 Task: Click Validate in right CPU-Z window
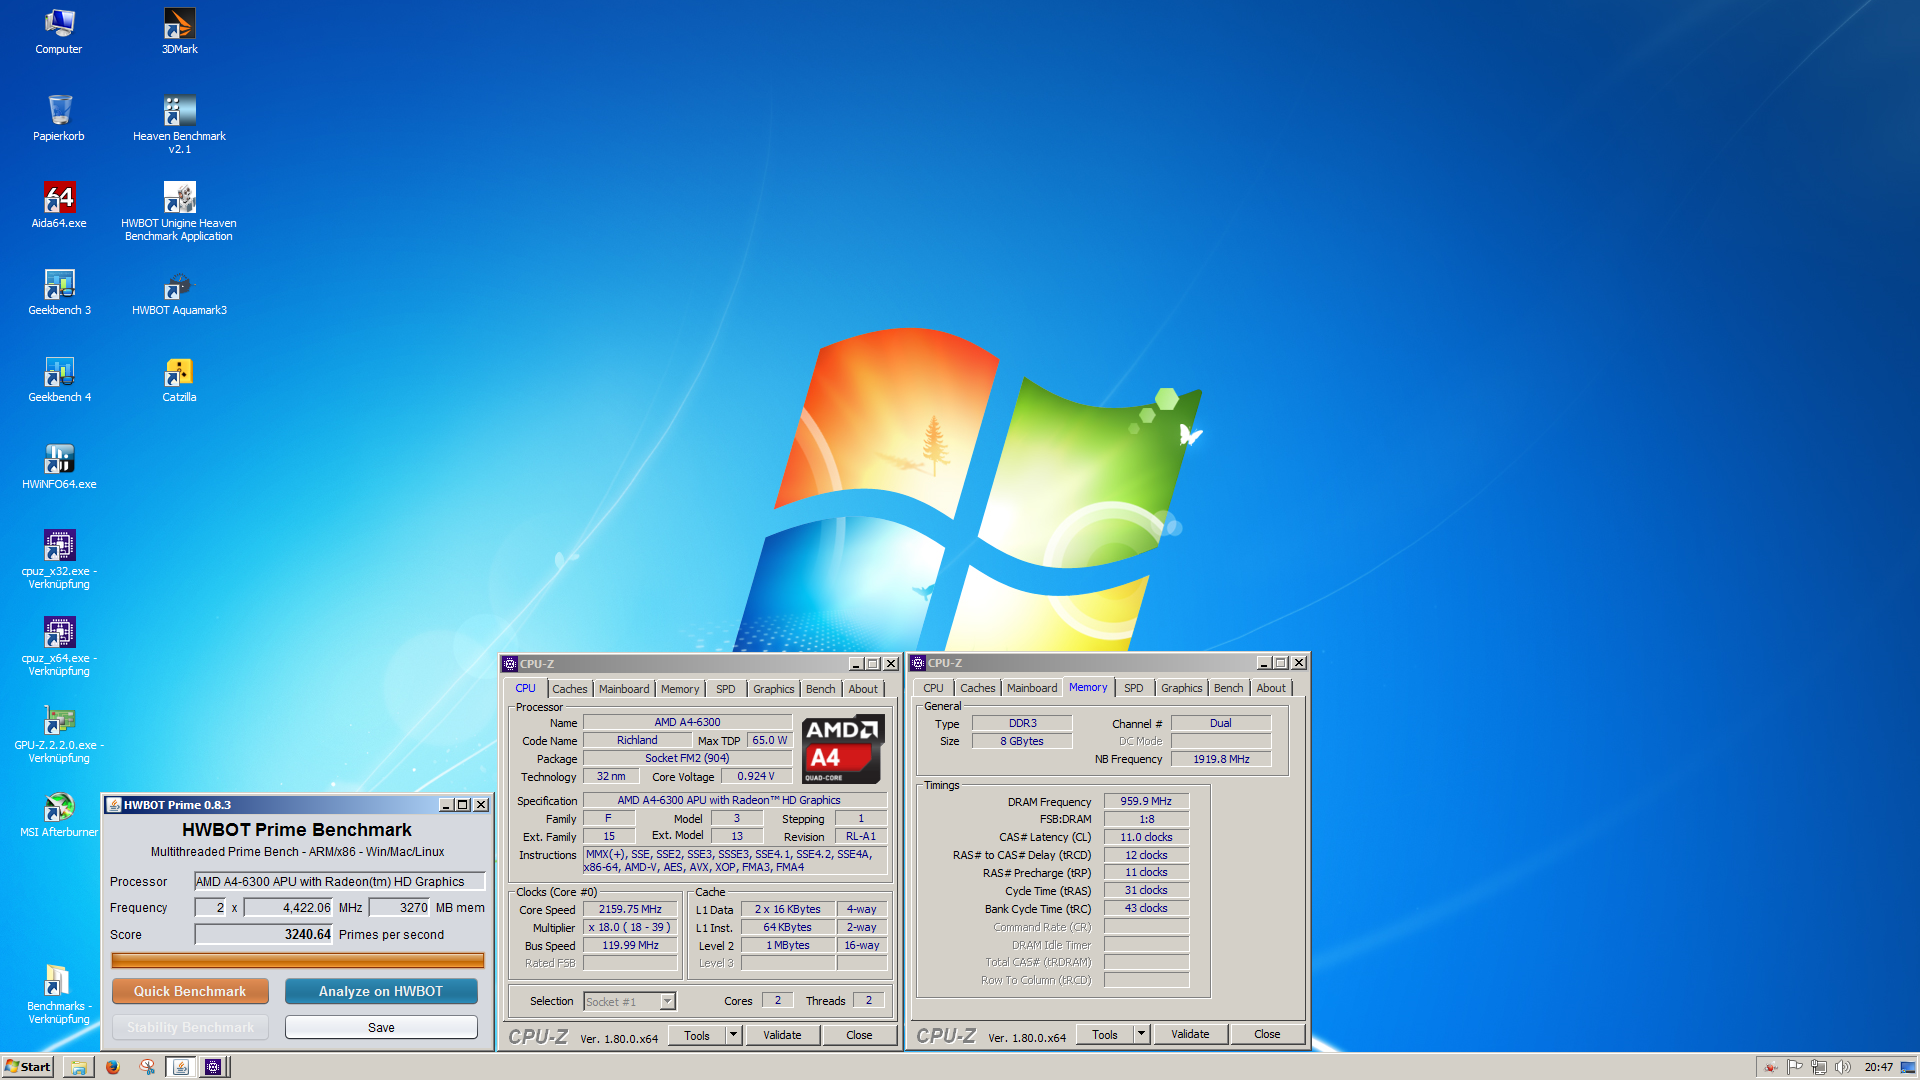1190,1034
